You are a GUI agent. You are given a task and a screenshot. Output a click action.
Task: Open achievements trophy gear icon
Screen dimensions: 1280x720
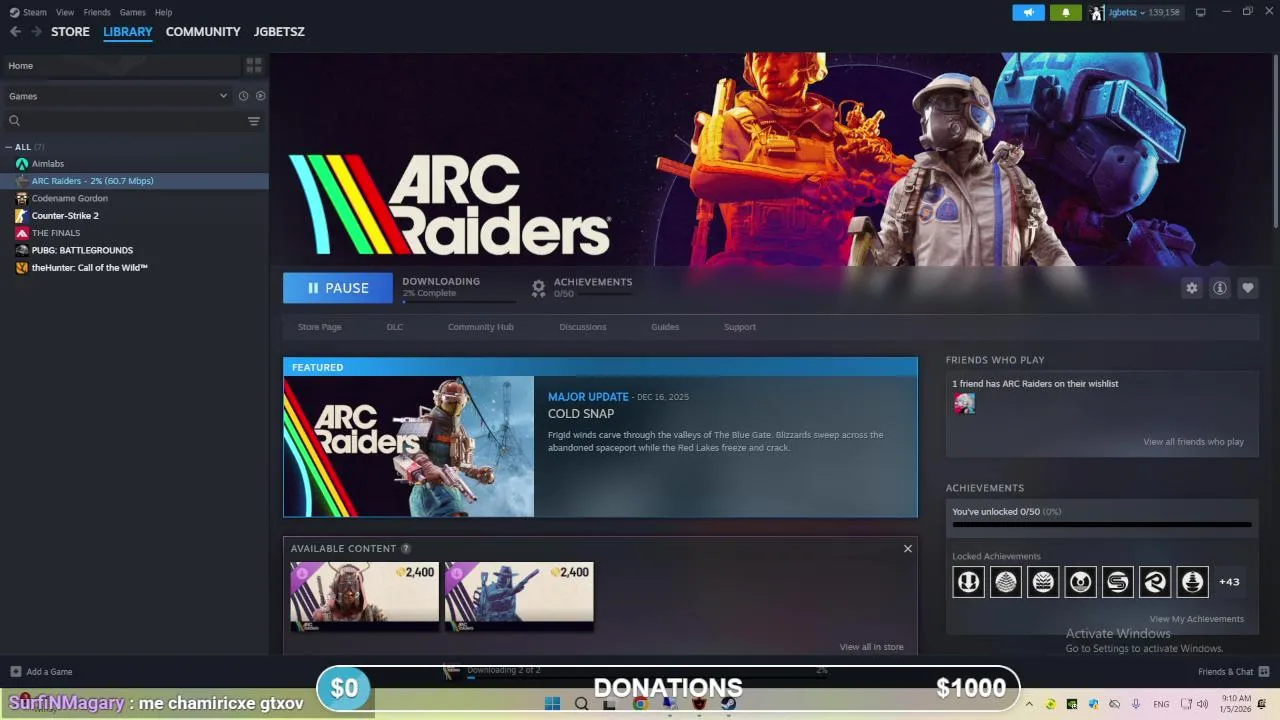tap(538, 288)
